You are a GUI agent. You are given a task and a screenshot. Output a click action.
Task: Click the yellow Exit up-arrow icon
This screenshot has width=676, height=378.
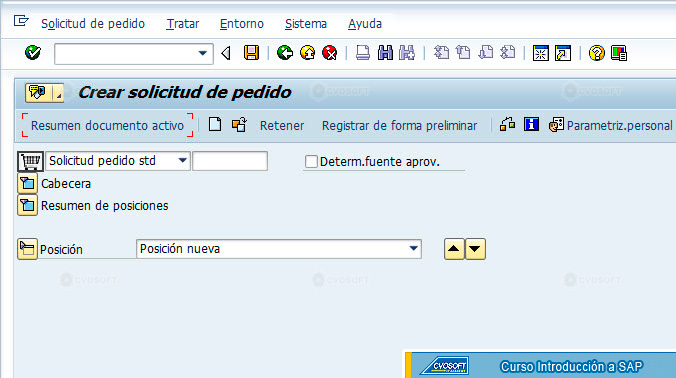click(x=307, y=53)
